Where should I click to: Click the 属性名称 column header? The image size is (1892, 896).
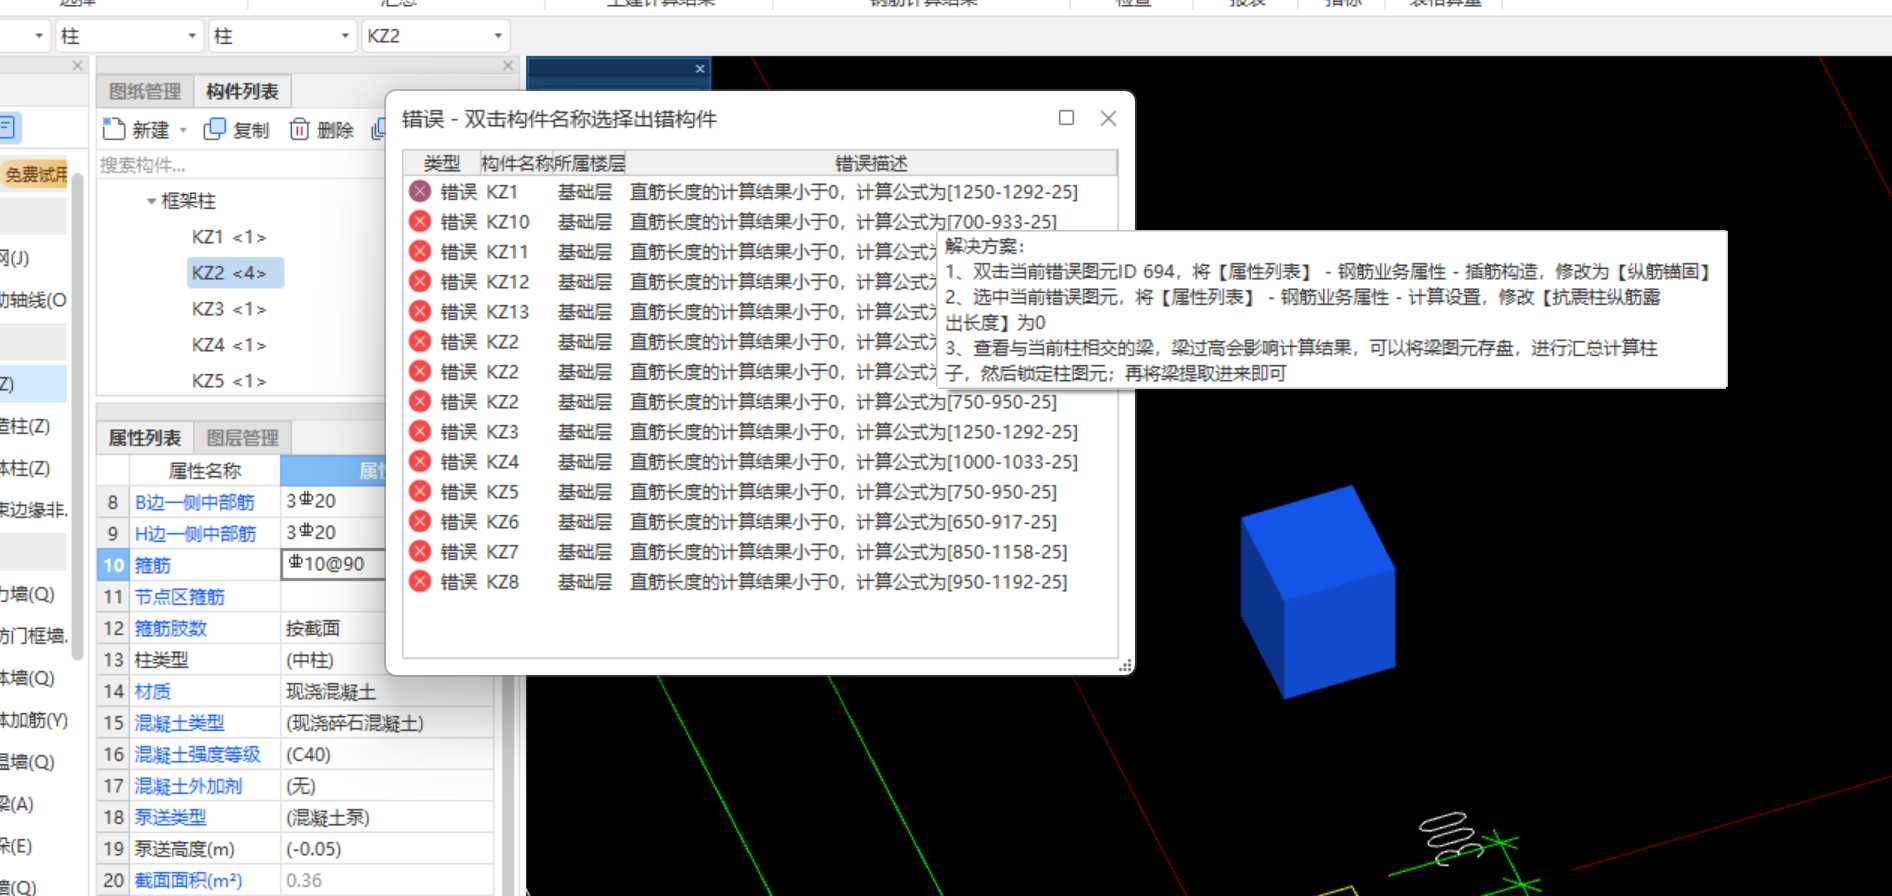(205, 470)
